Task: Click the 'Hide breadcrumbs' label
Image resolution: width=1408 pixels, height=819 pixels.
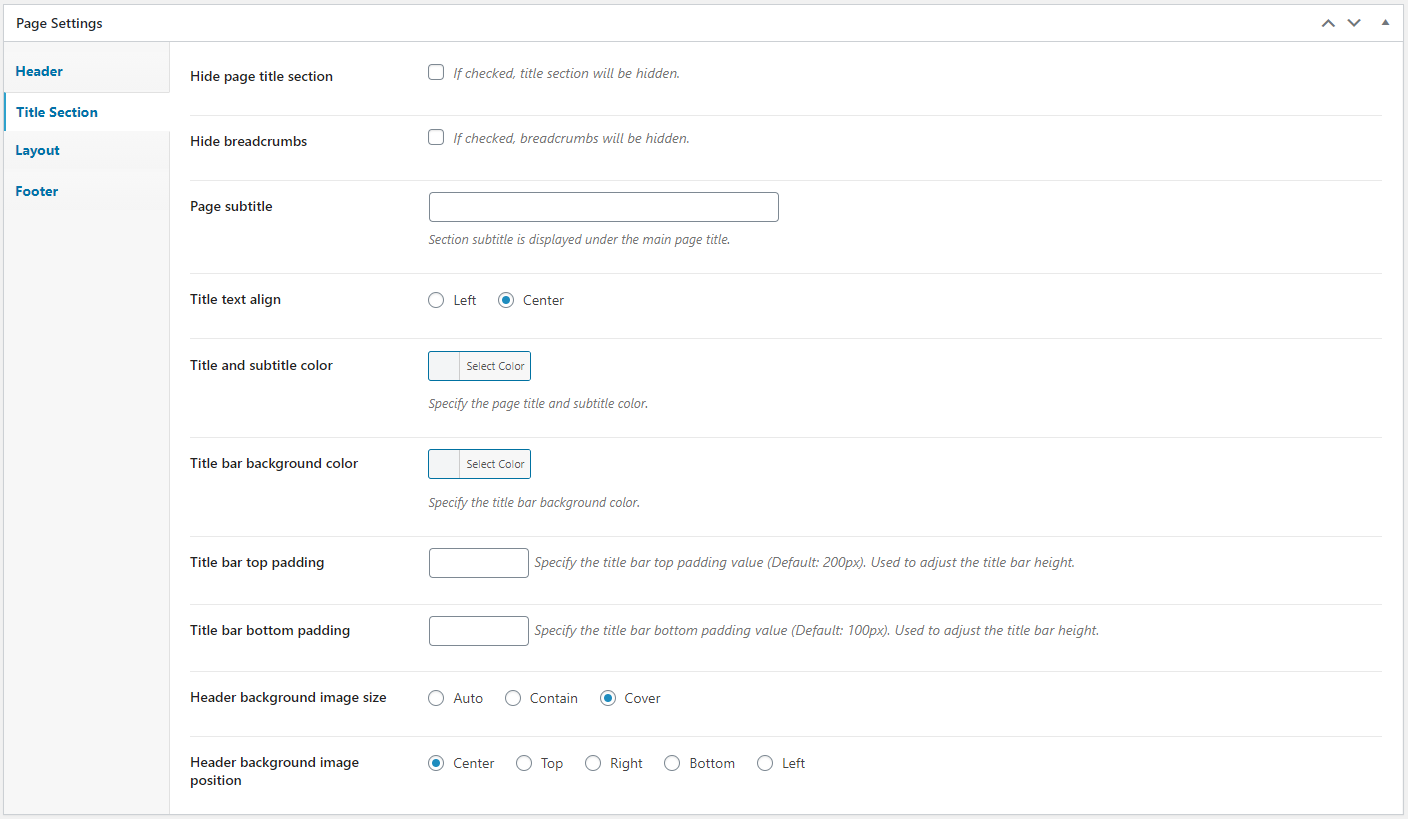Action: point(248,142)
